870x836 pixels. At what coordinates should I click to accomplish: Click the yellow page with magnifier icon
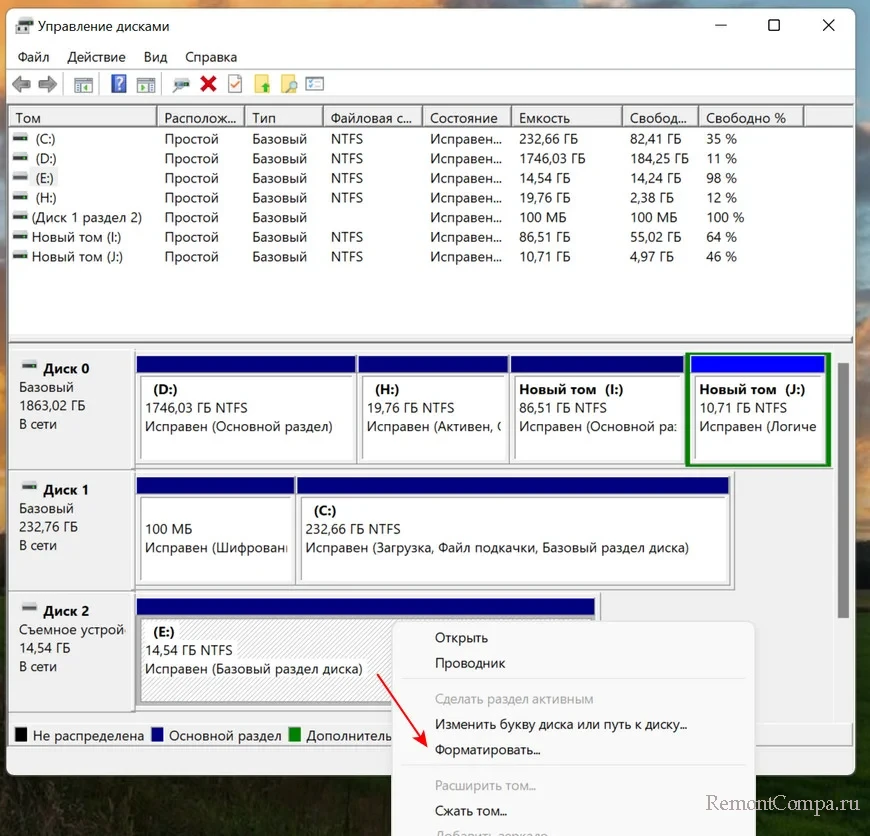coord(289,84)
